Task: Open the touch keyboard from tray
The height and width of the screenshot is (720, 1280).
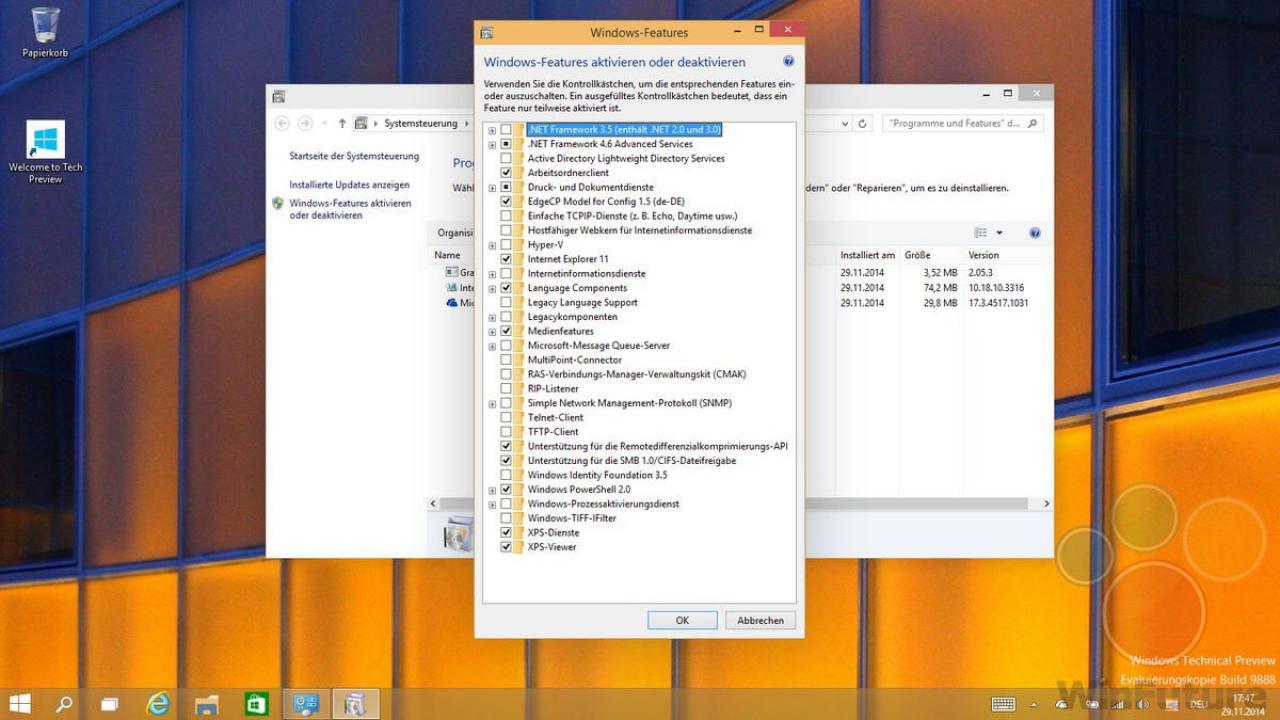Action: click(1003, 704)
